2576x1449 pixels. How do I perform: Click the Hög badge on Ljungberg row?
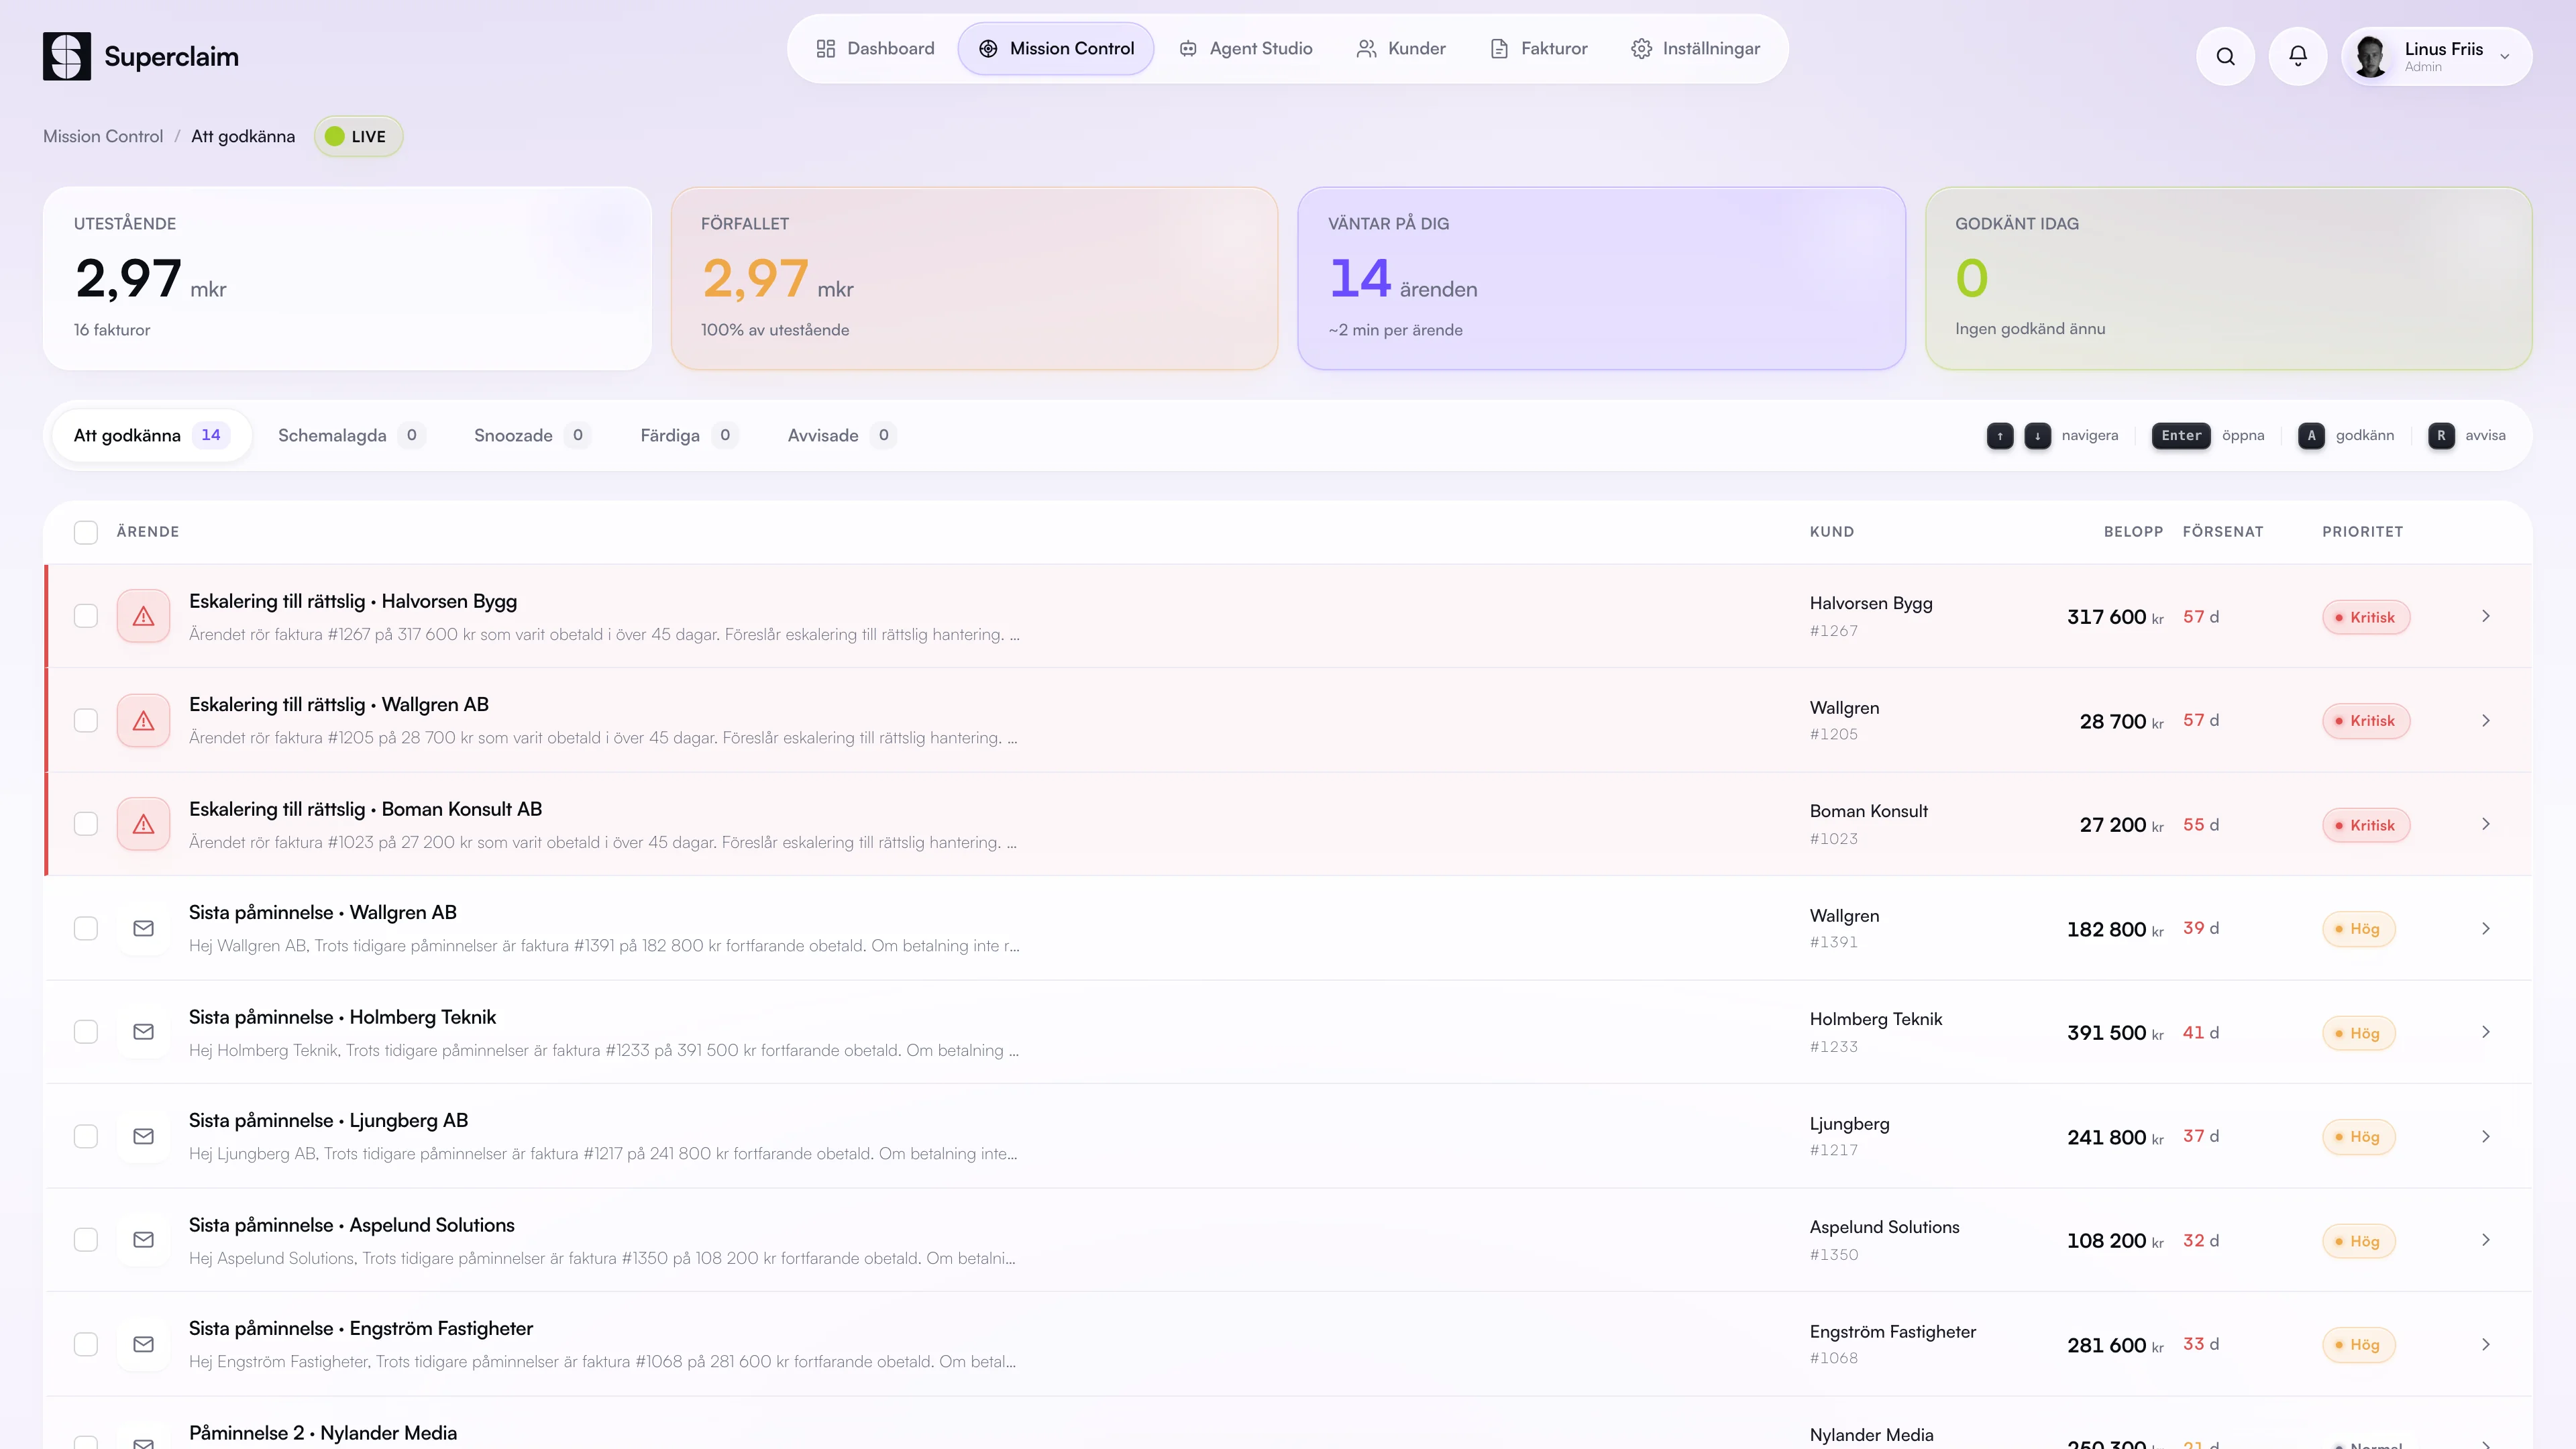click(2358, 1137)
